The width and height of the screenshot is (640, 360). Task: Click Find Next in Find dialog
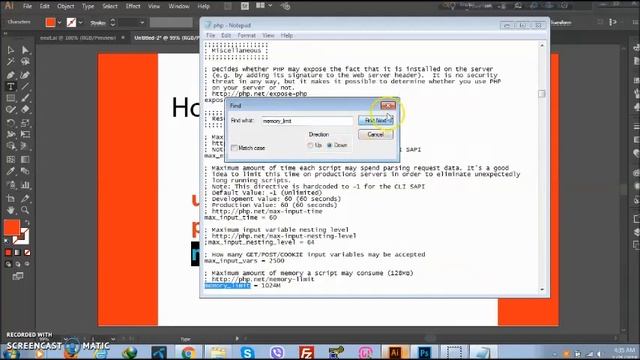[x=376, y=120]
